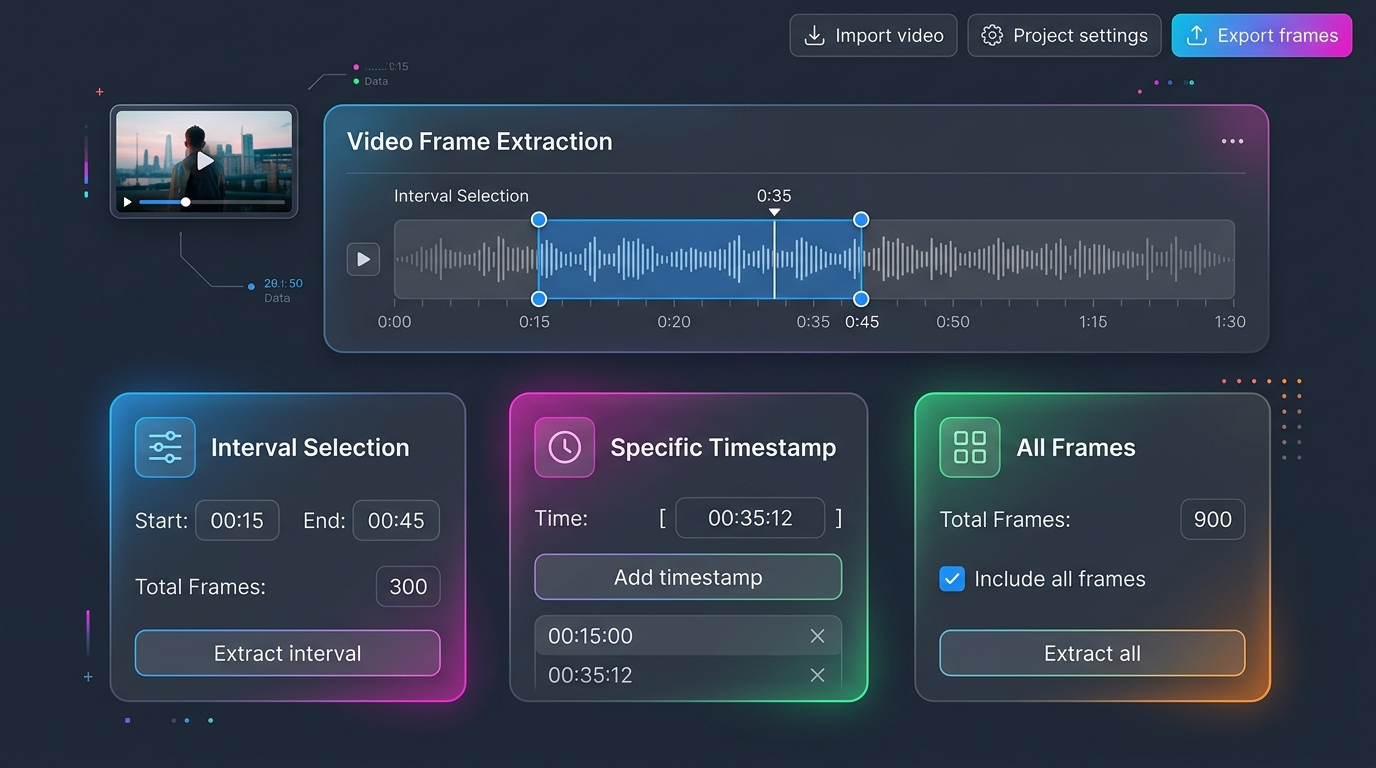This screenshot has height=768, width=1376.
Task: Click the Interval Selection sliders icon
Action: 165,447
